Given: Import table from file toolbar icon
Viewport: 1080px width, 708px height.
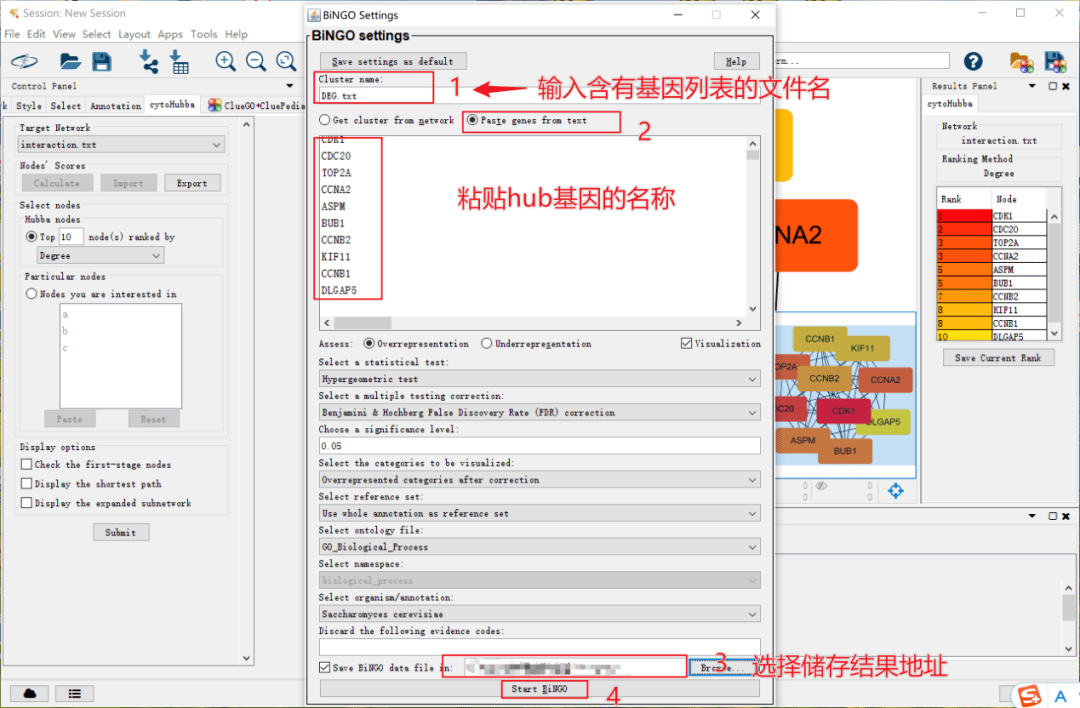Looking at the screenshot, I should coord(178,61).
